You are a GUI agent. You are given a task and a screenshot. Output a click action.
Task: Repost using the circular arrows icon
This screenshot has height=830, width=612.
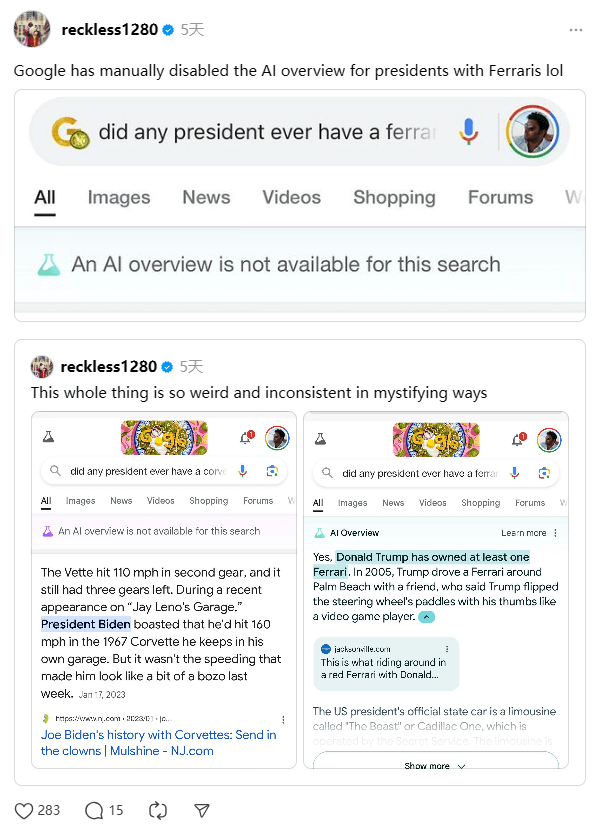click(156, 810)
